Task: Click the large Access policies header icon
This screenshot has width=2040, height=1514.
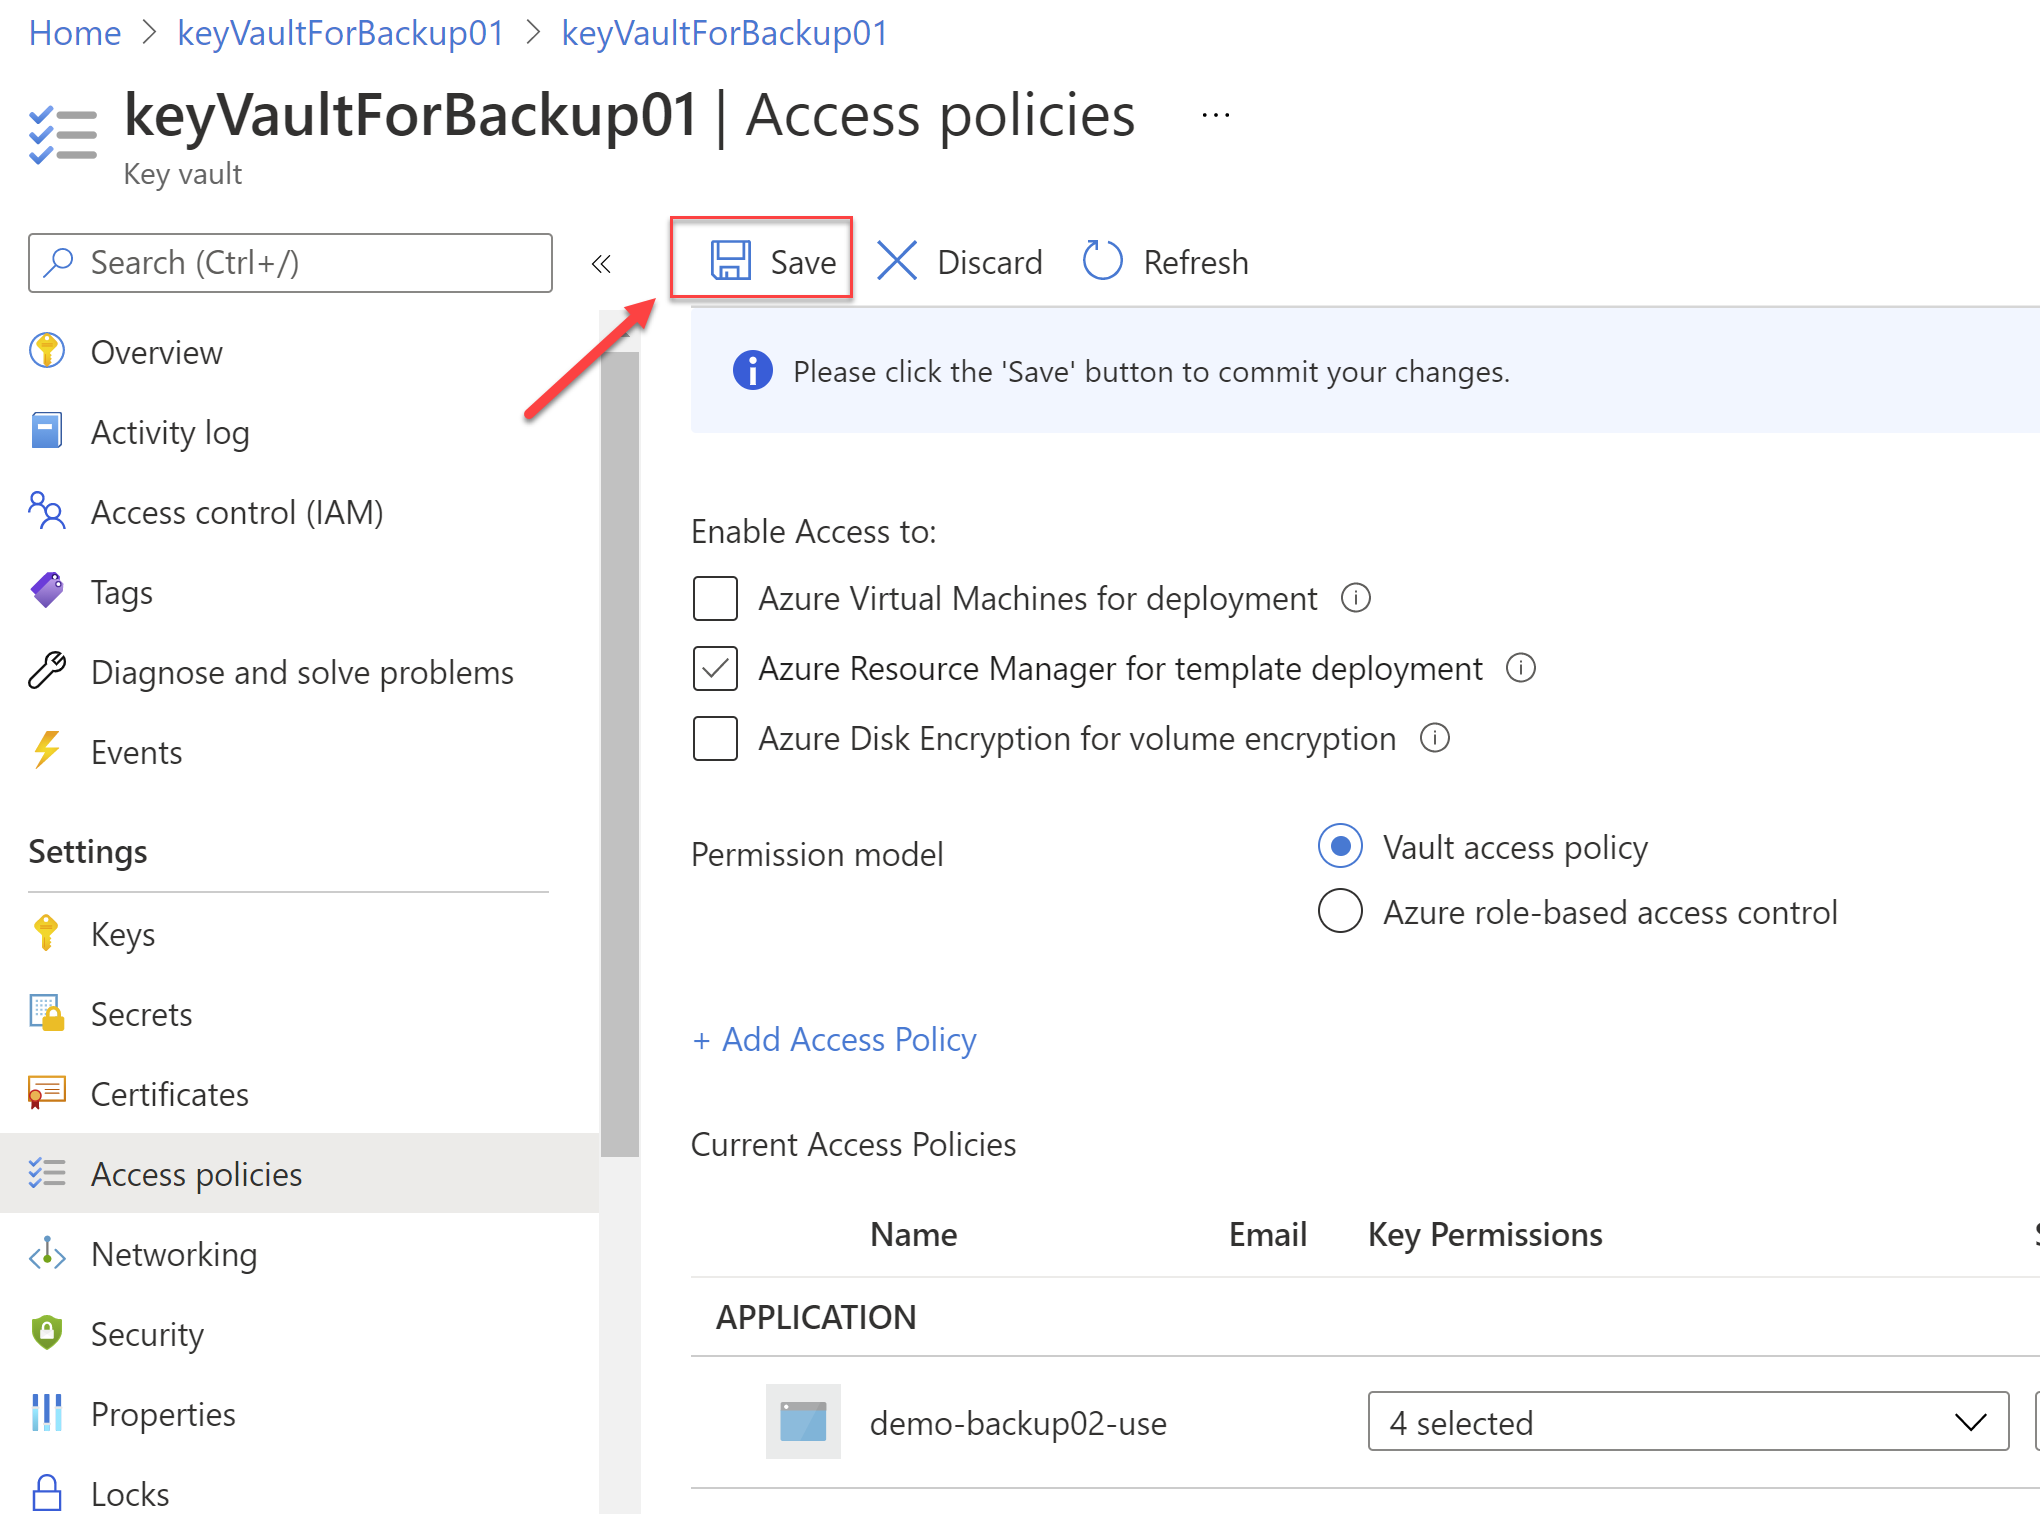Action: 63,135
